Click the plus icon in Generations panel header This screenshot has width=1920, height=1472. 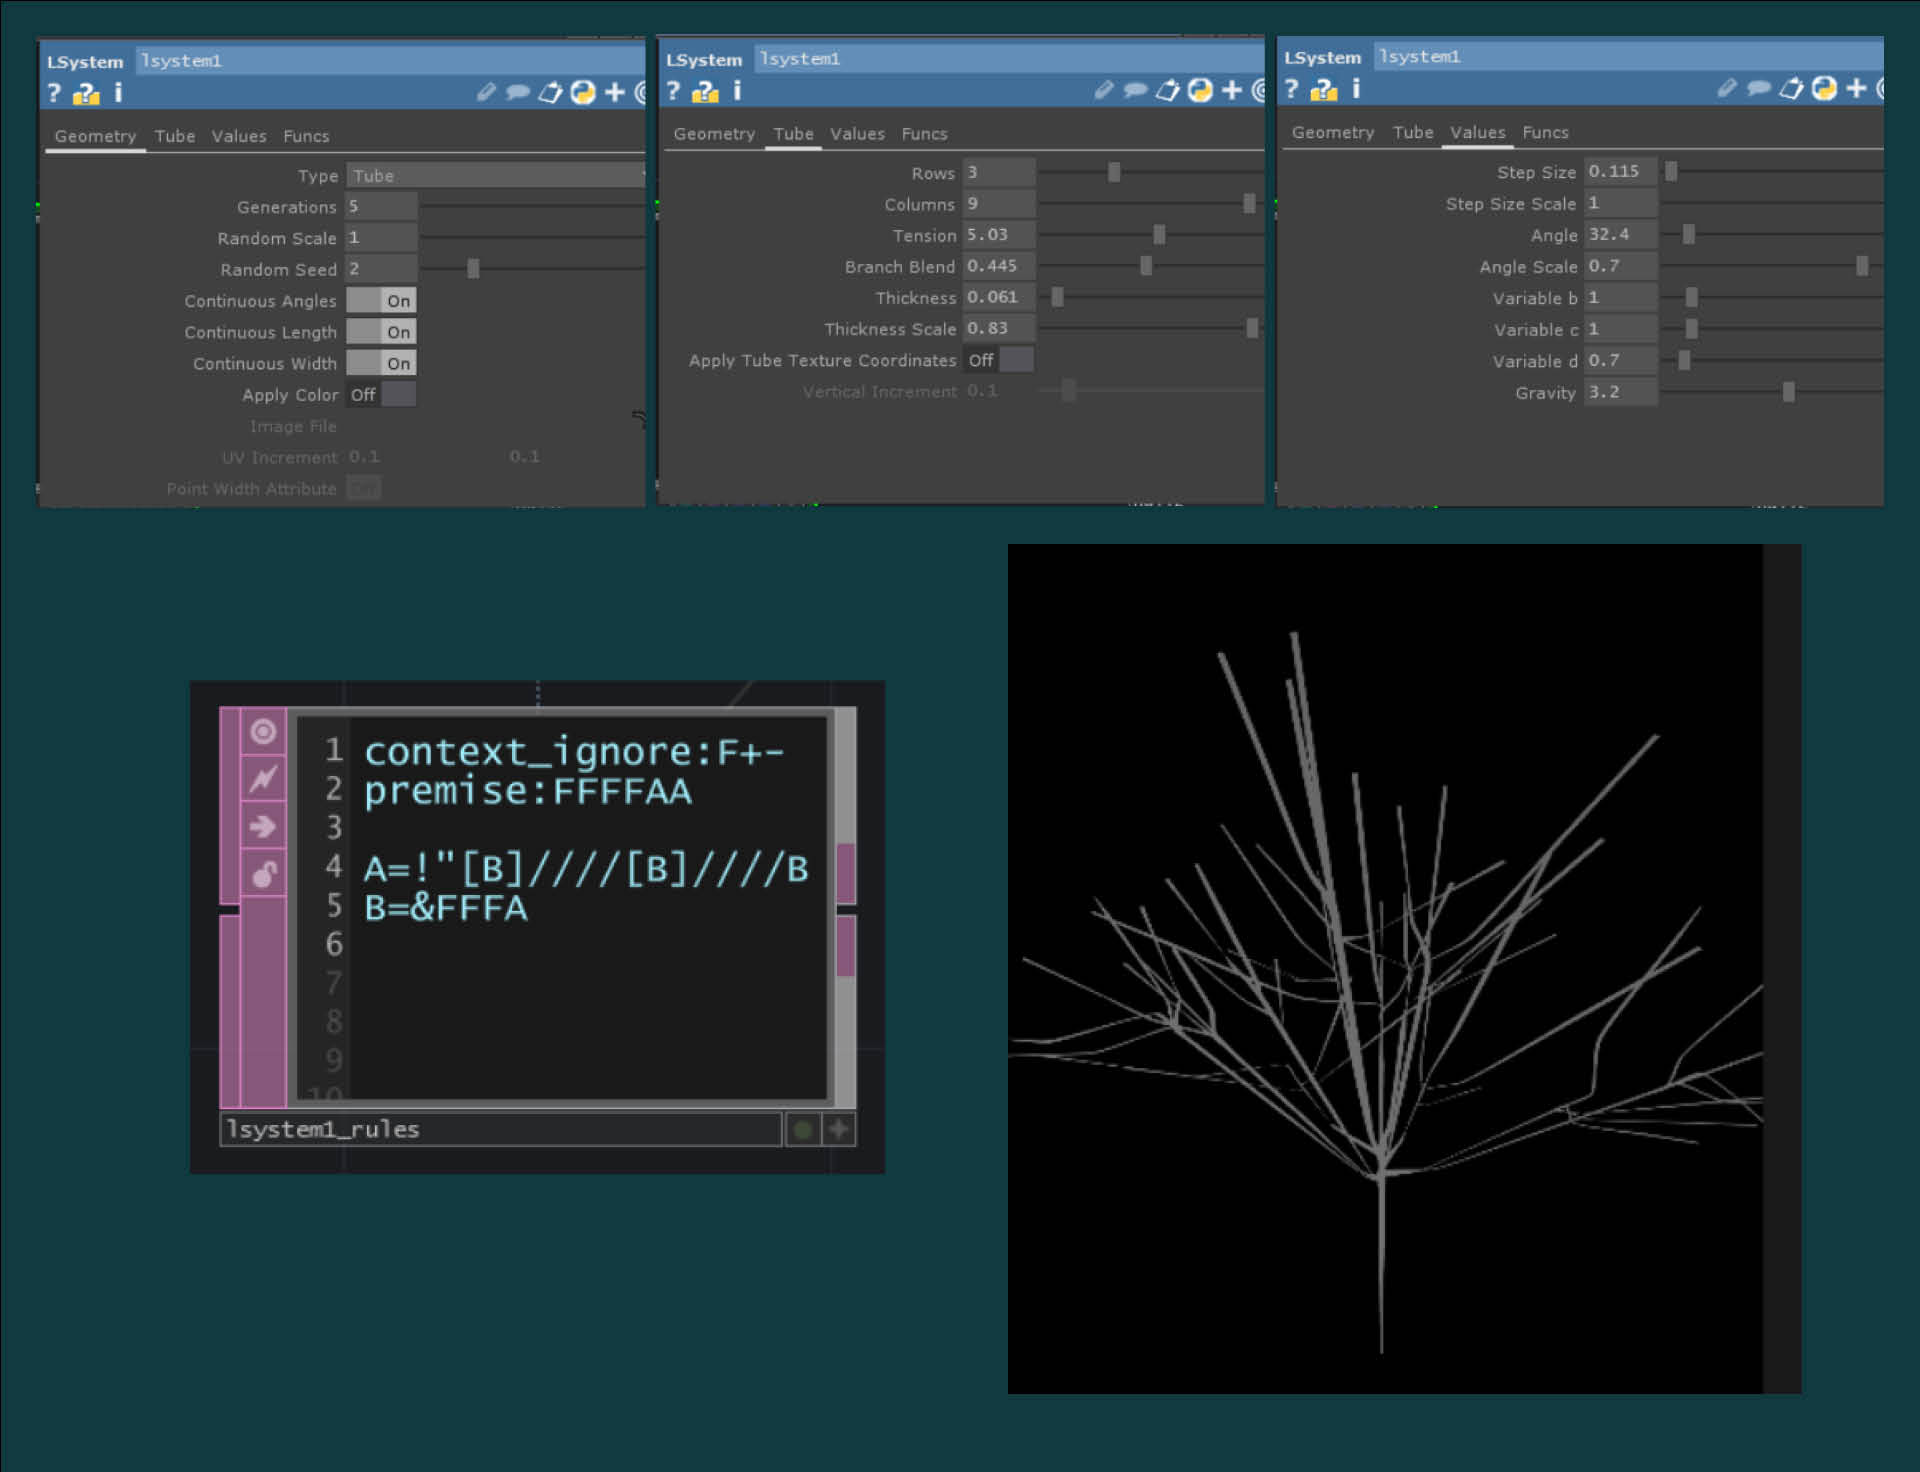[615, 92]
